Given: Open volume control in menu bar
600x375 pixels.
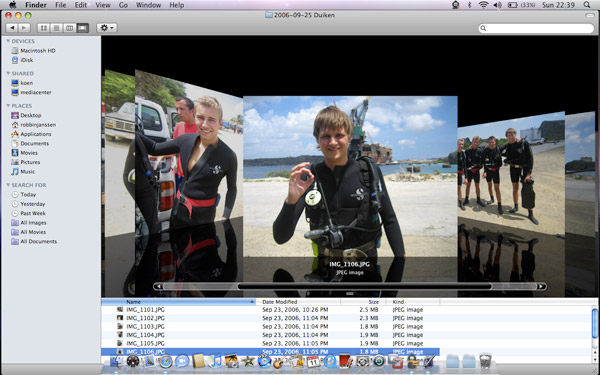Looking at the screenshot, I should (497, 5).
